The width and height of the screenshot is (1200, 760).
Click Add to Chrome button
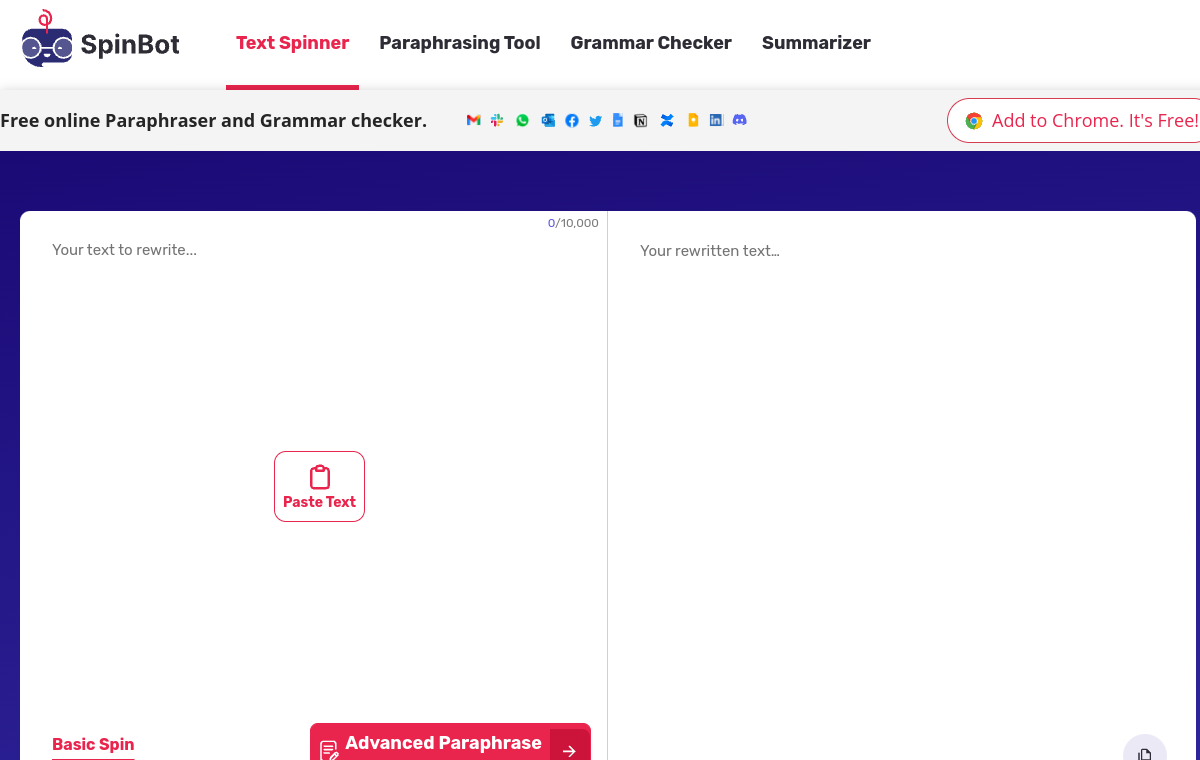[1073, 121]
